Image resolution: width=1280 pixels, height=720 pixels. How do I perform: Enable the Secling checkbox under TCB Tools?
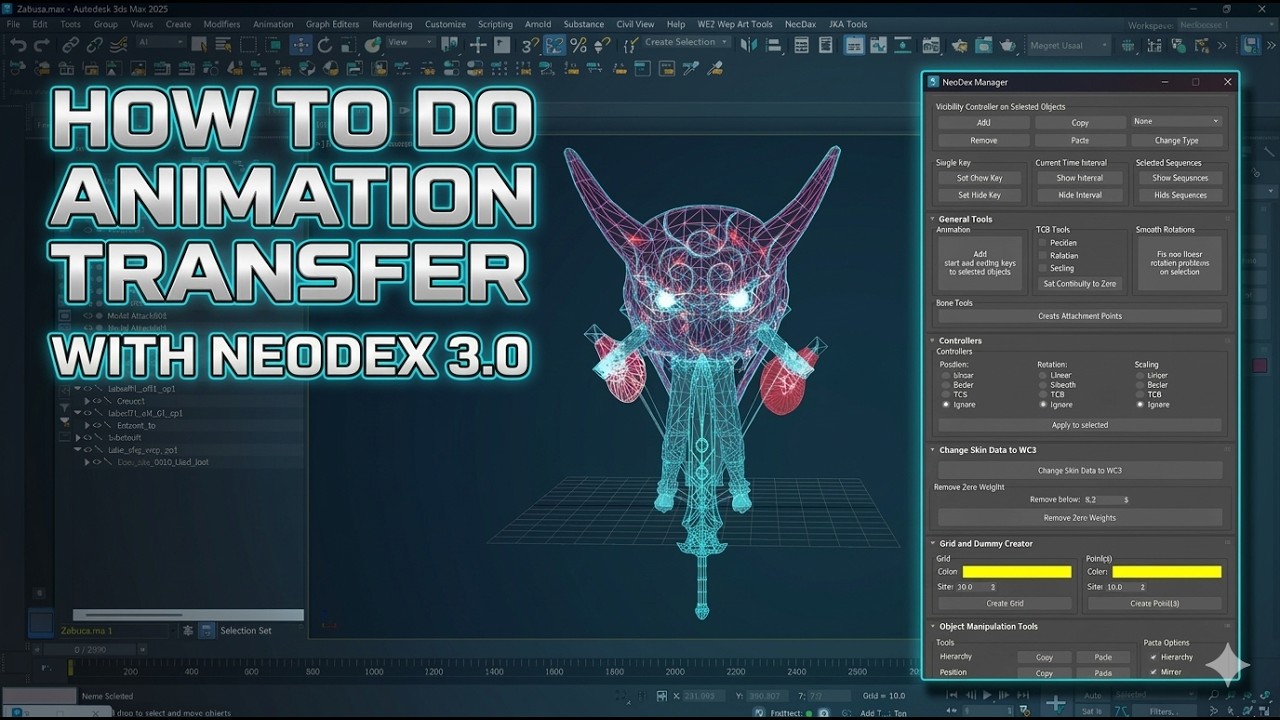click(1043, 268)
